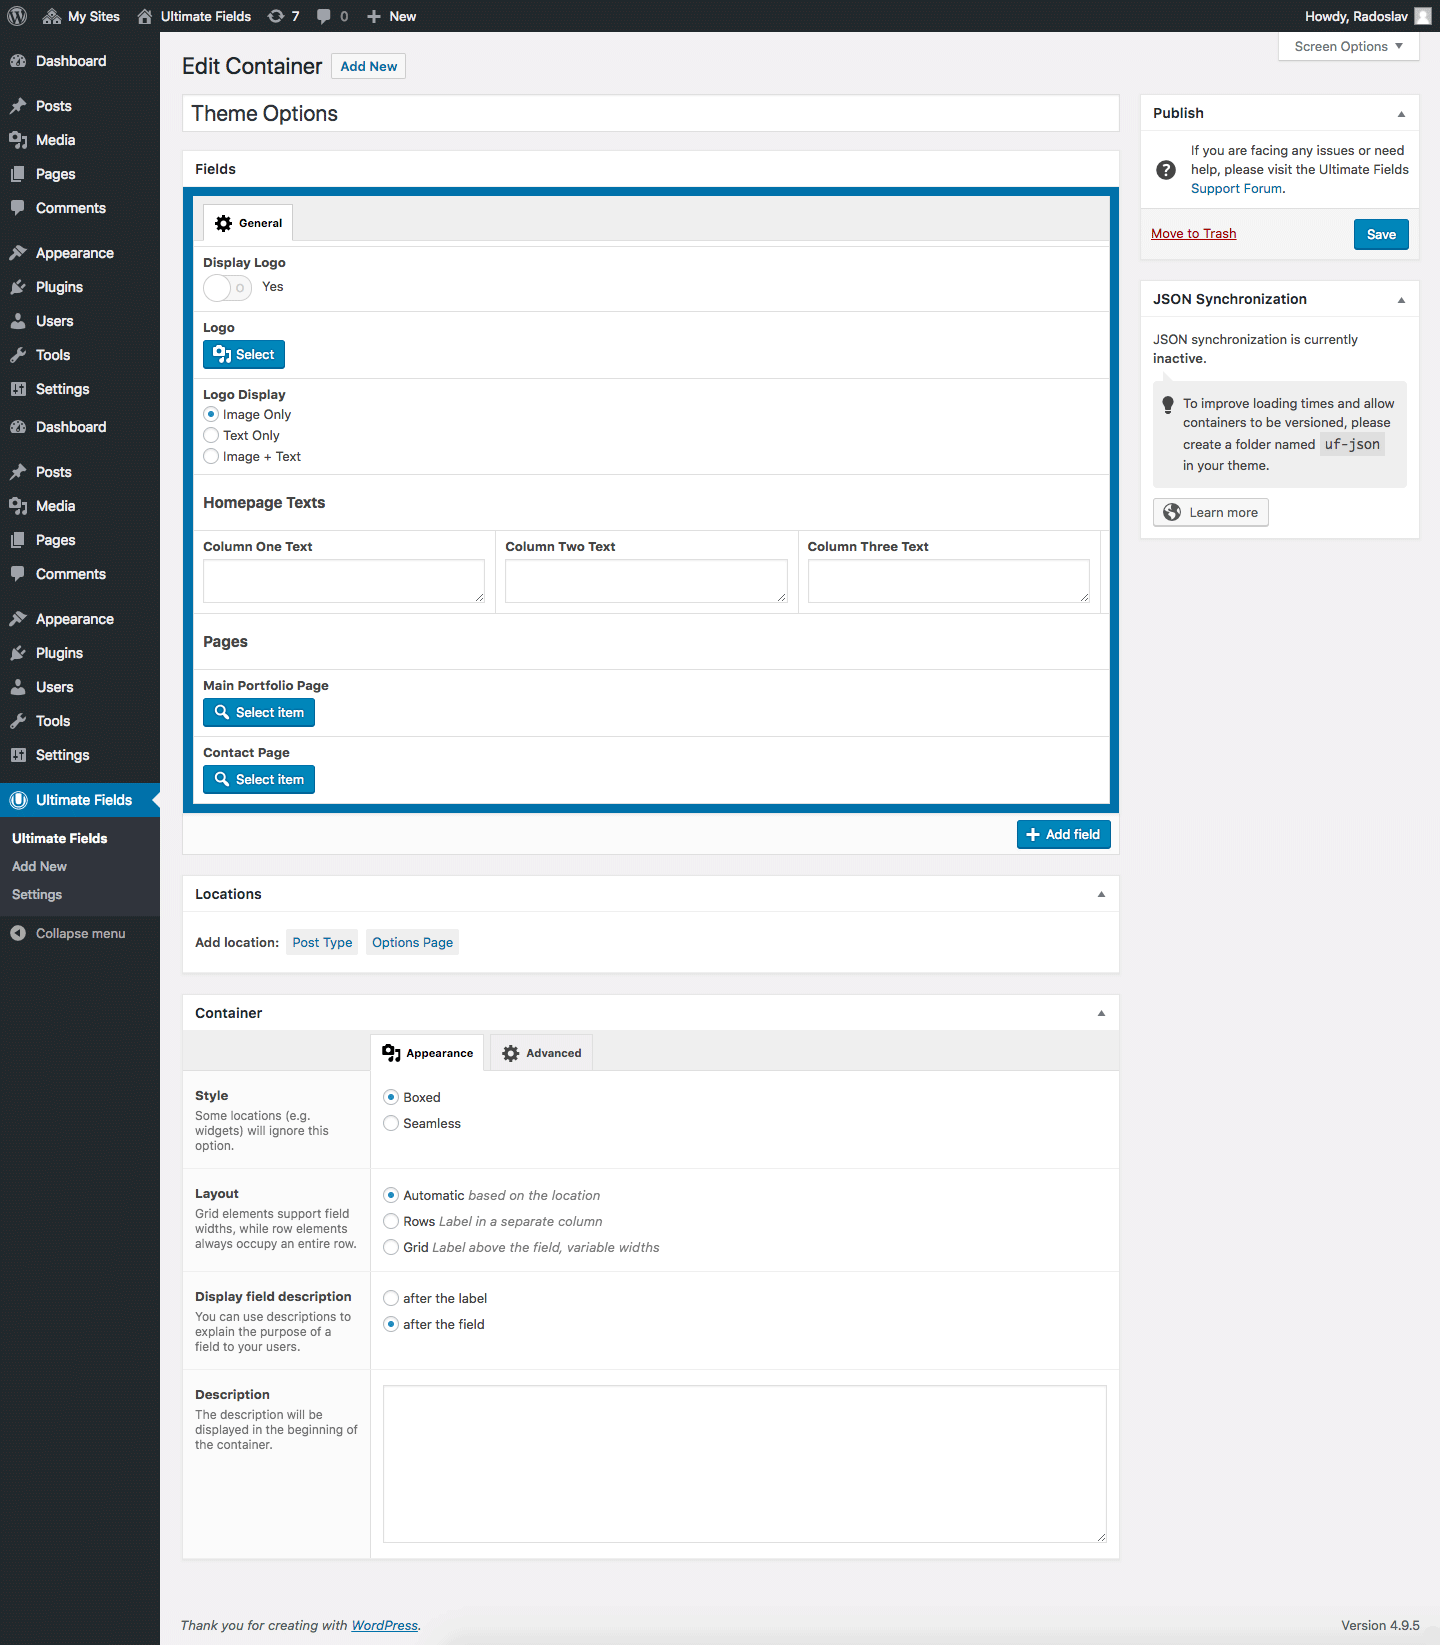Screen dimensions: 1440x1645
Task: Click the WordPress logo icon in admin bar
Action: coord(17,16)
